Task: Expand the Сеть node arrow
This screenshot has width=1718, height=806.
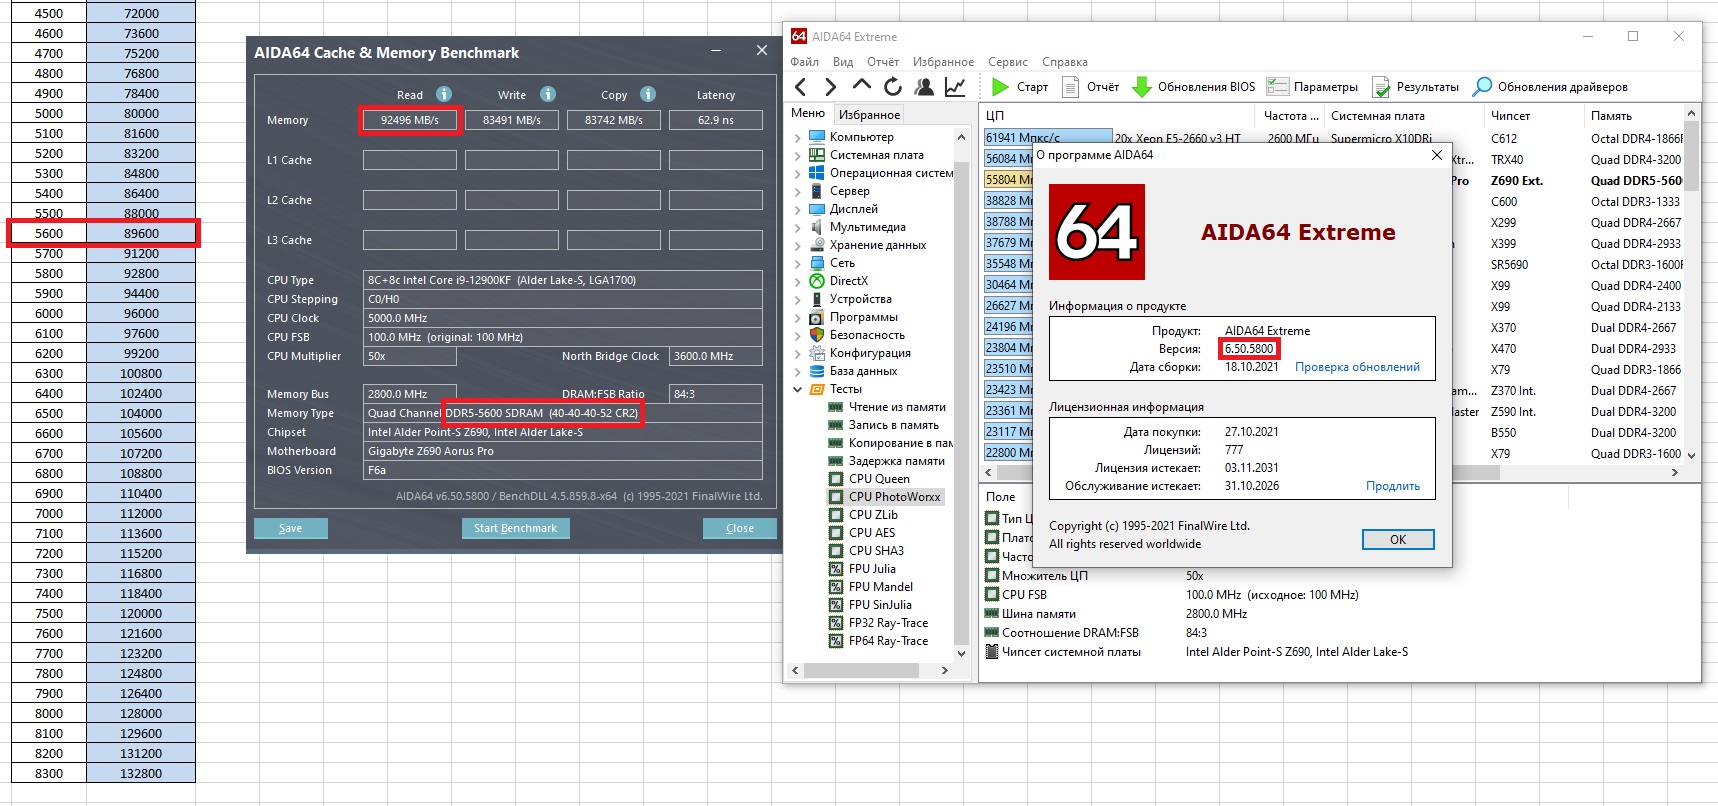Action: pos(797,263)
